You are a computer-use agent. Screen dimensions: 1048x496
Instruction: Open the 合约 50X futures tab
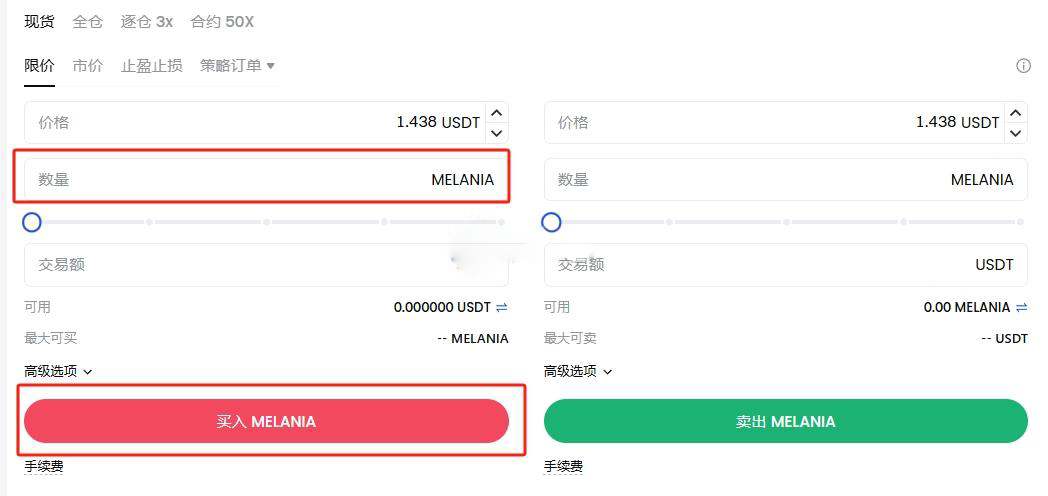coord(222,21)
